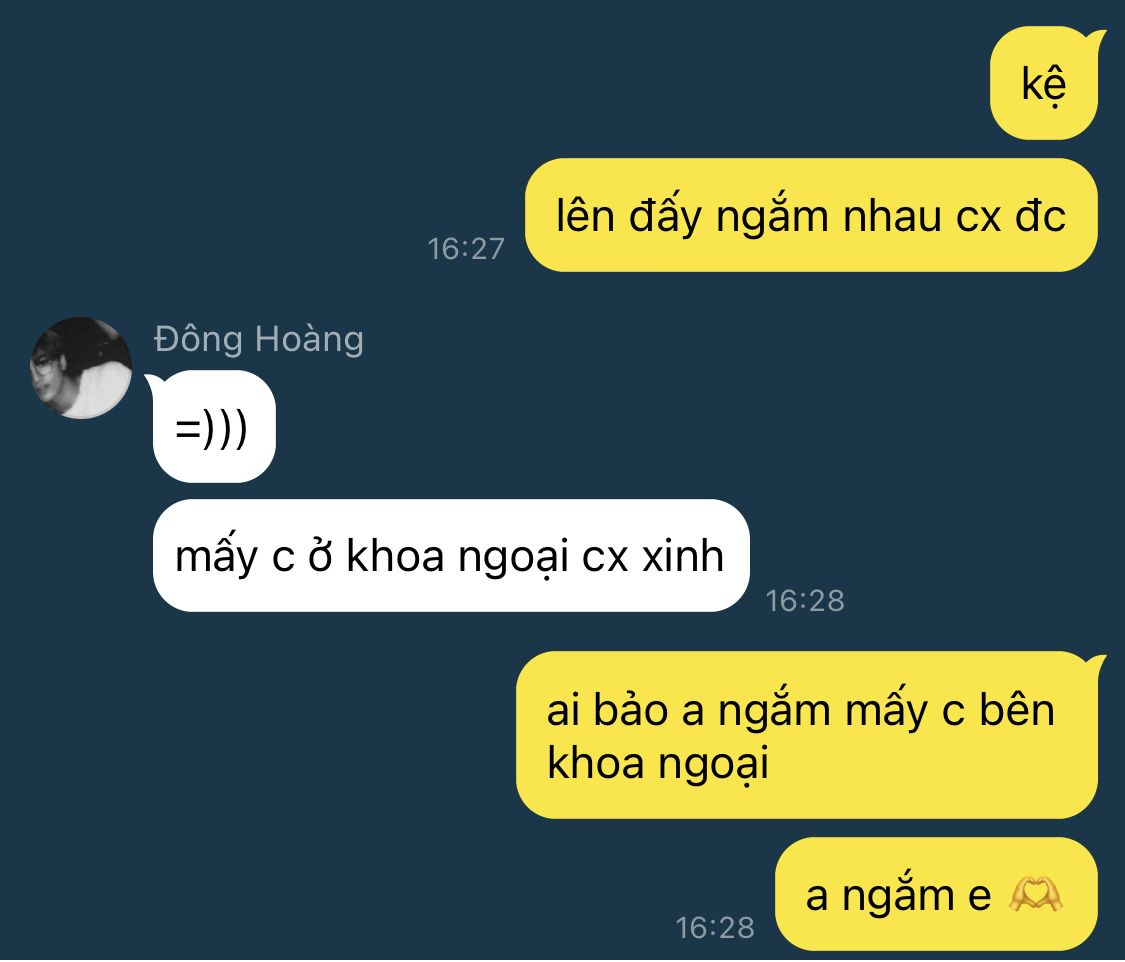Select the "lên đấy ngắm nhau cx đc" message
This screenshot has width=1125, height=962.
coord(811,215)
